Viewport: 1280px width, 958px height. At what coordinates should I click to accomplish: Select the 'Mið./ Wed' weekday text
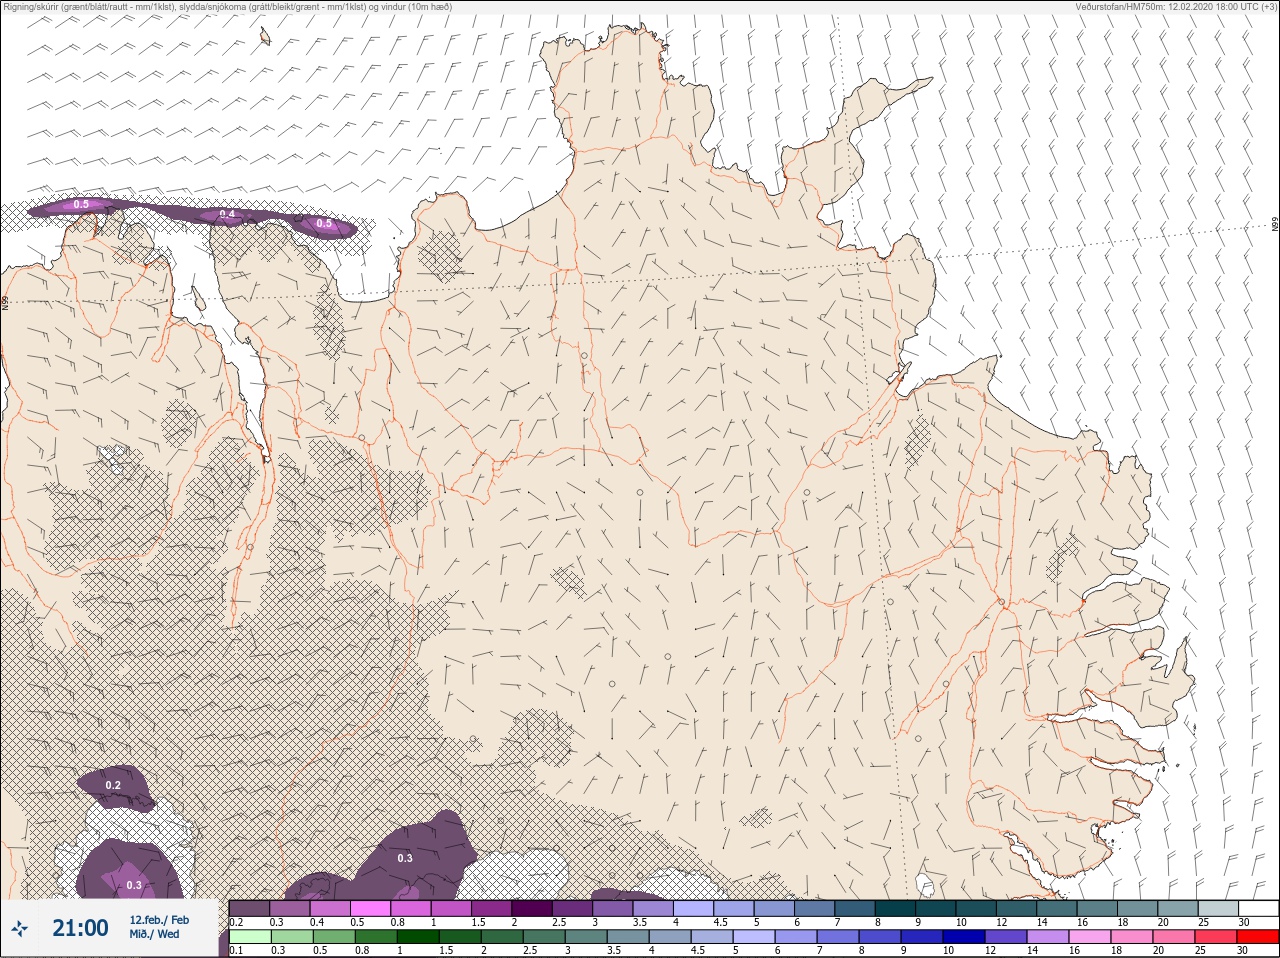[x=154, y=934]
